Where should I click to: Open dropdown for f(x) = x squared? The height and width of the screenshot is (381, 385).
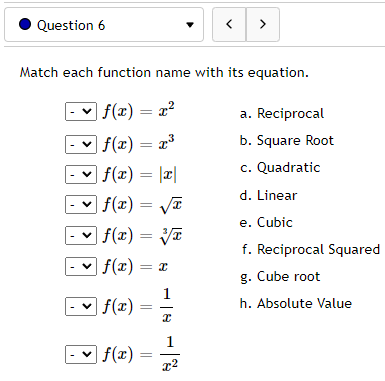click(81, 111)
